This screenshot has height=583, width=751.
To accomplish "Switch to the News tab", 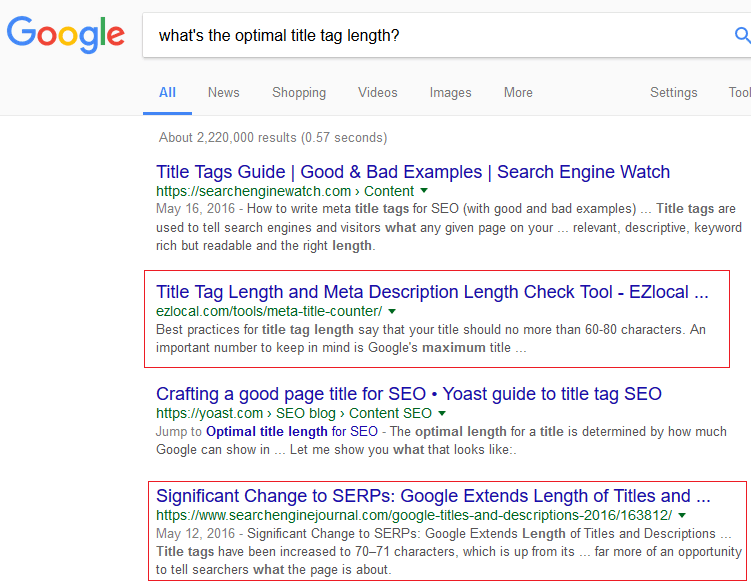I will coord(224,92).
